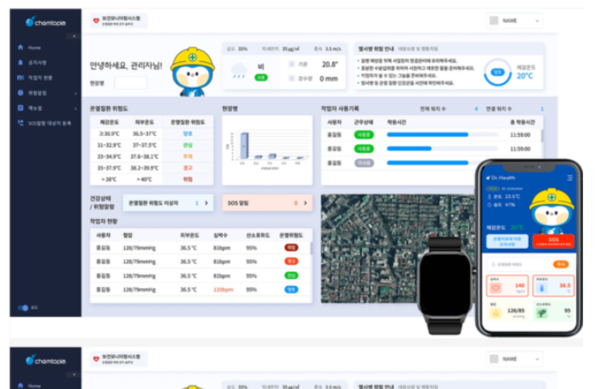Expand the 위험알림 sidebar submenu chevron
This screenshot has height=389, width=600.
(75, 93)
